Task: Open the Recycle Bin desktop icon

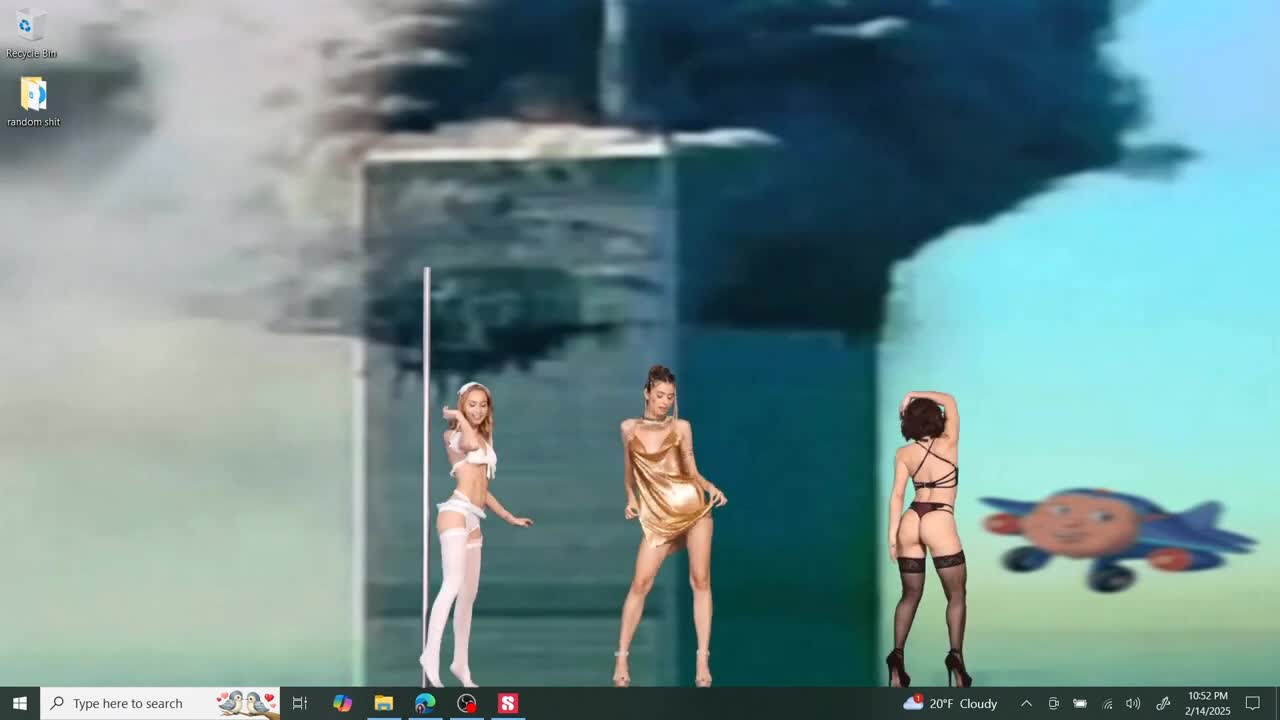Action: 31,33
